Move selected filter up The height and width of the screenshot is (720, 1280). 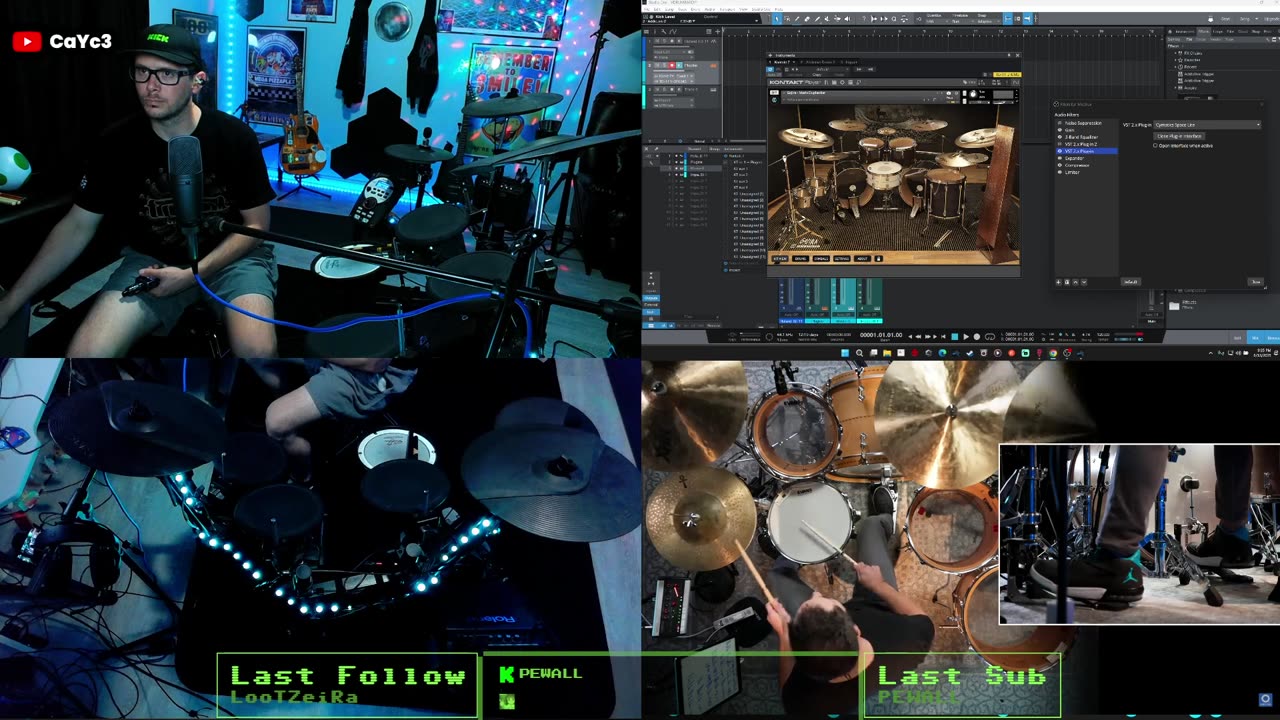pos(1075,282)
